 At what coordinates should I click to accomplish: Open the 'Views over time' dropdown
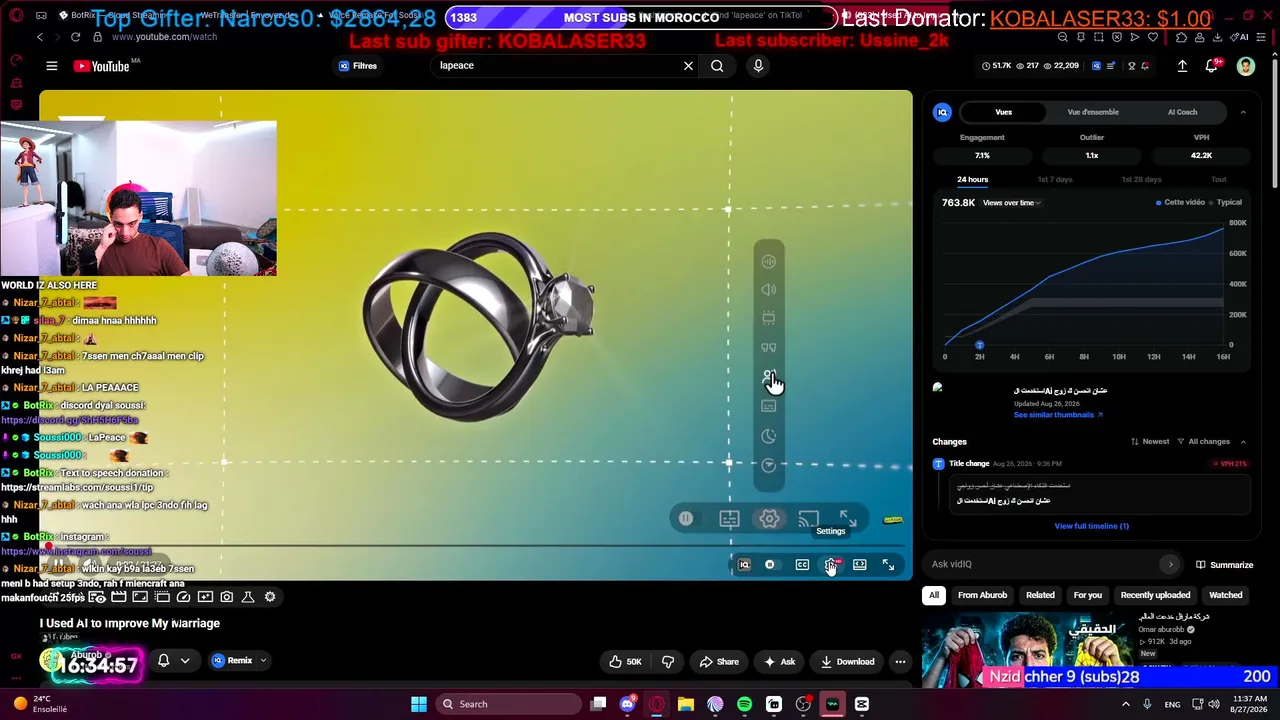click(1011, 203)
